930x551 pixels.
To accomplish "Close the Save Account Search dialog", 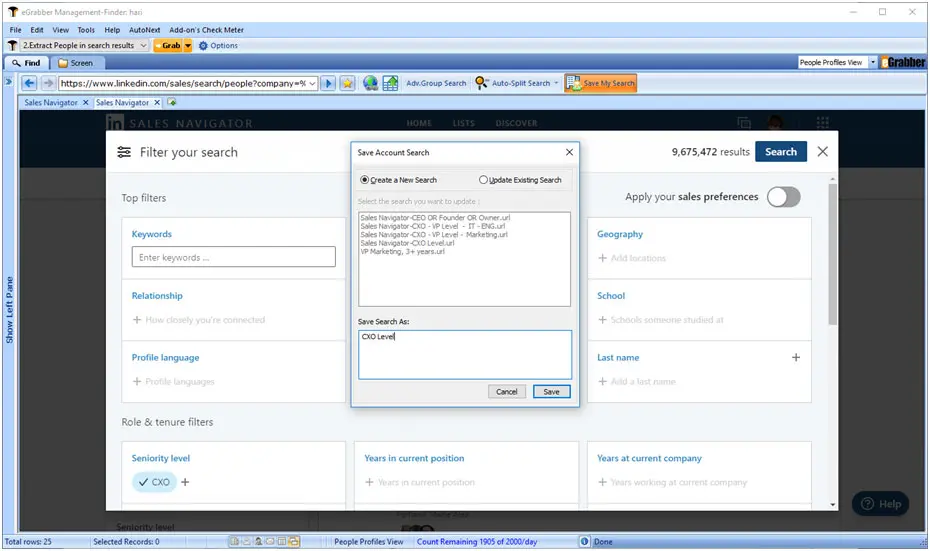I will (569, 152).
